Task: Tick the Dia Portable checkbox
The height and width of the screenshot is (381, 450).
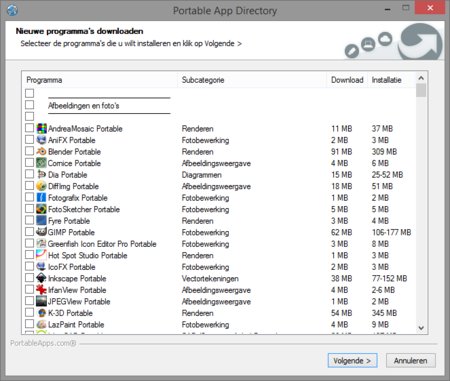Action: click(30, 174)
